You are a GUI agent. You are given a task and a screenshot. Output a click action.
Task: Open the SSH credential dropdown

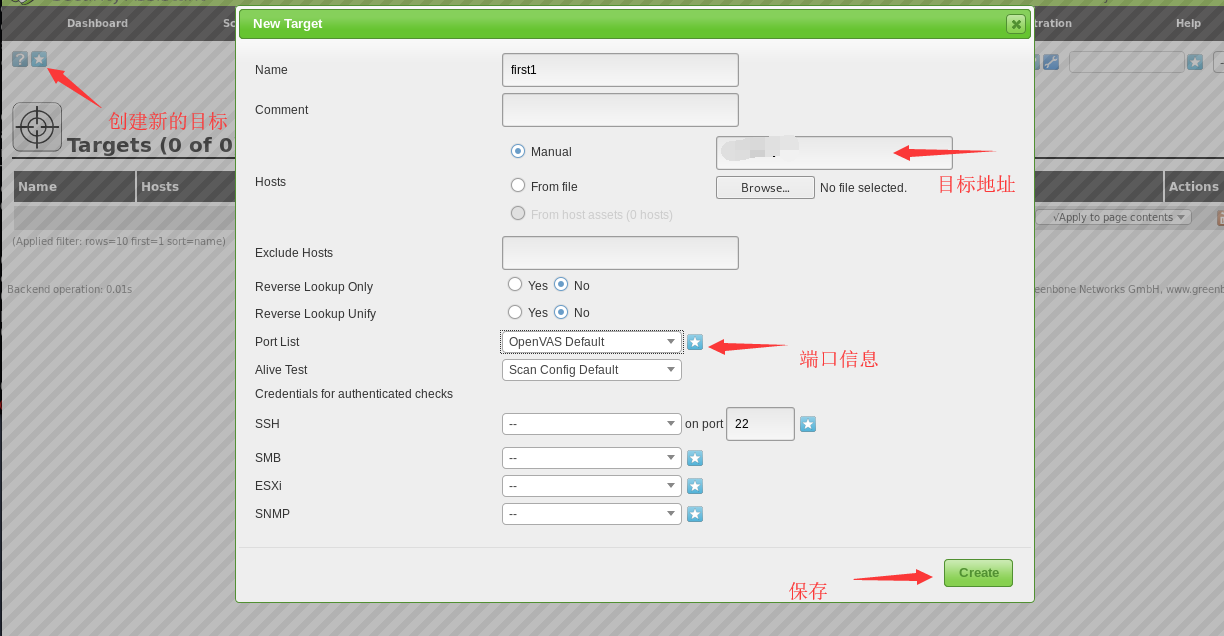point(592,424)
